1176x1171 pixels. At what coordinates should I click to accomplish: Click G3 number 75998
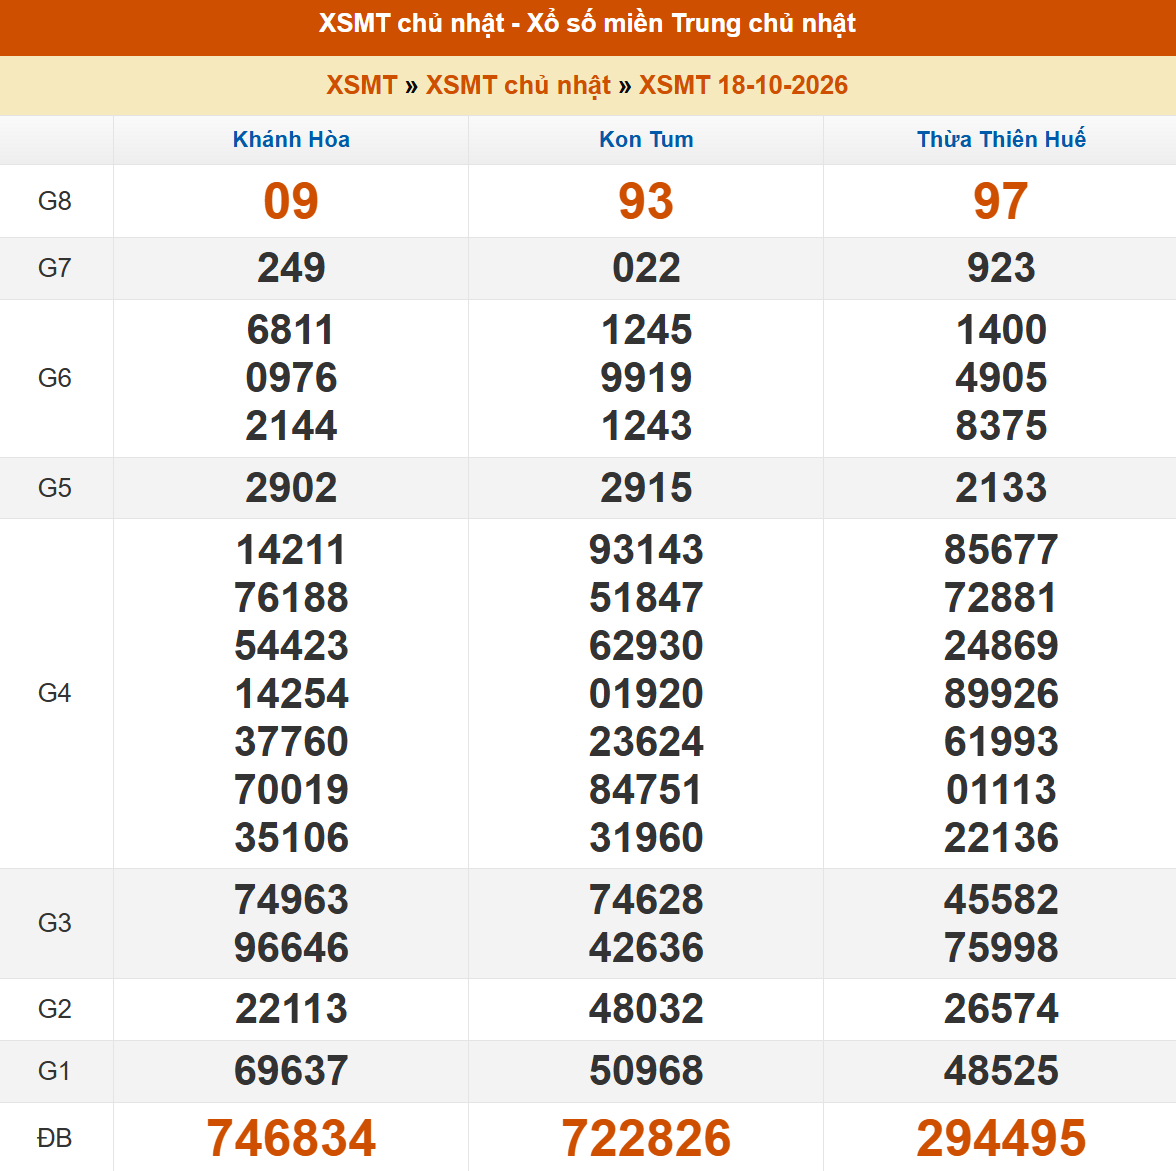coord(1001,947)
